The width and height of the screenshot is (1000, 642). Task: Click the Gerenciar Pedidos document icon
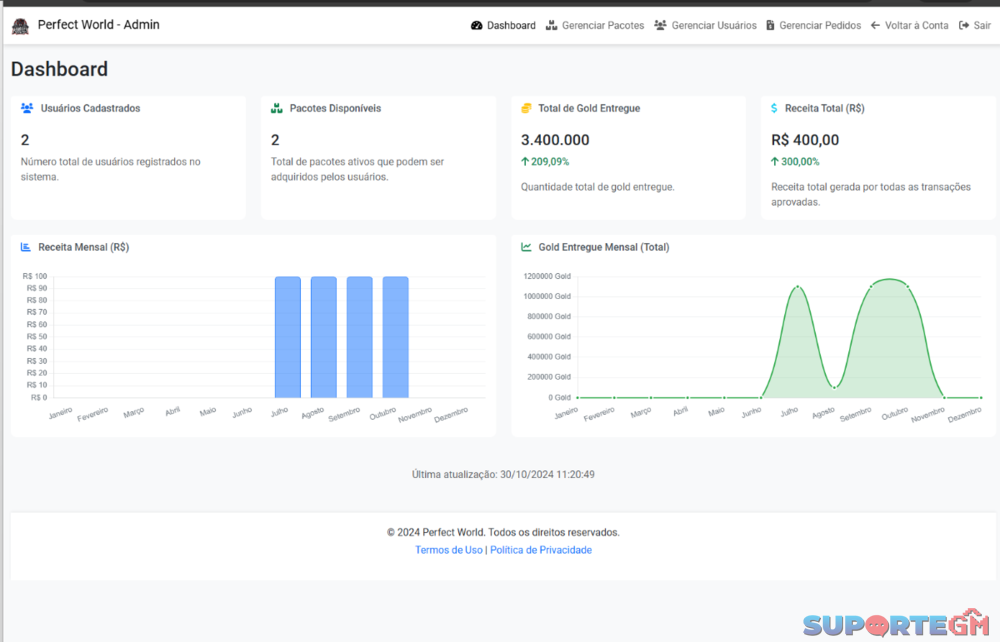[770, 26]
